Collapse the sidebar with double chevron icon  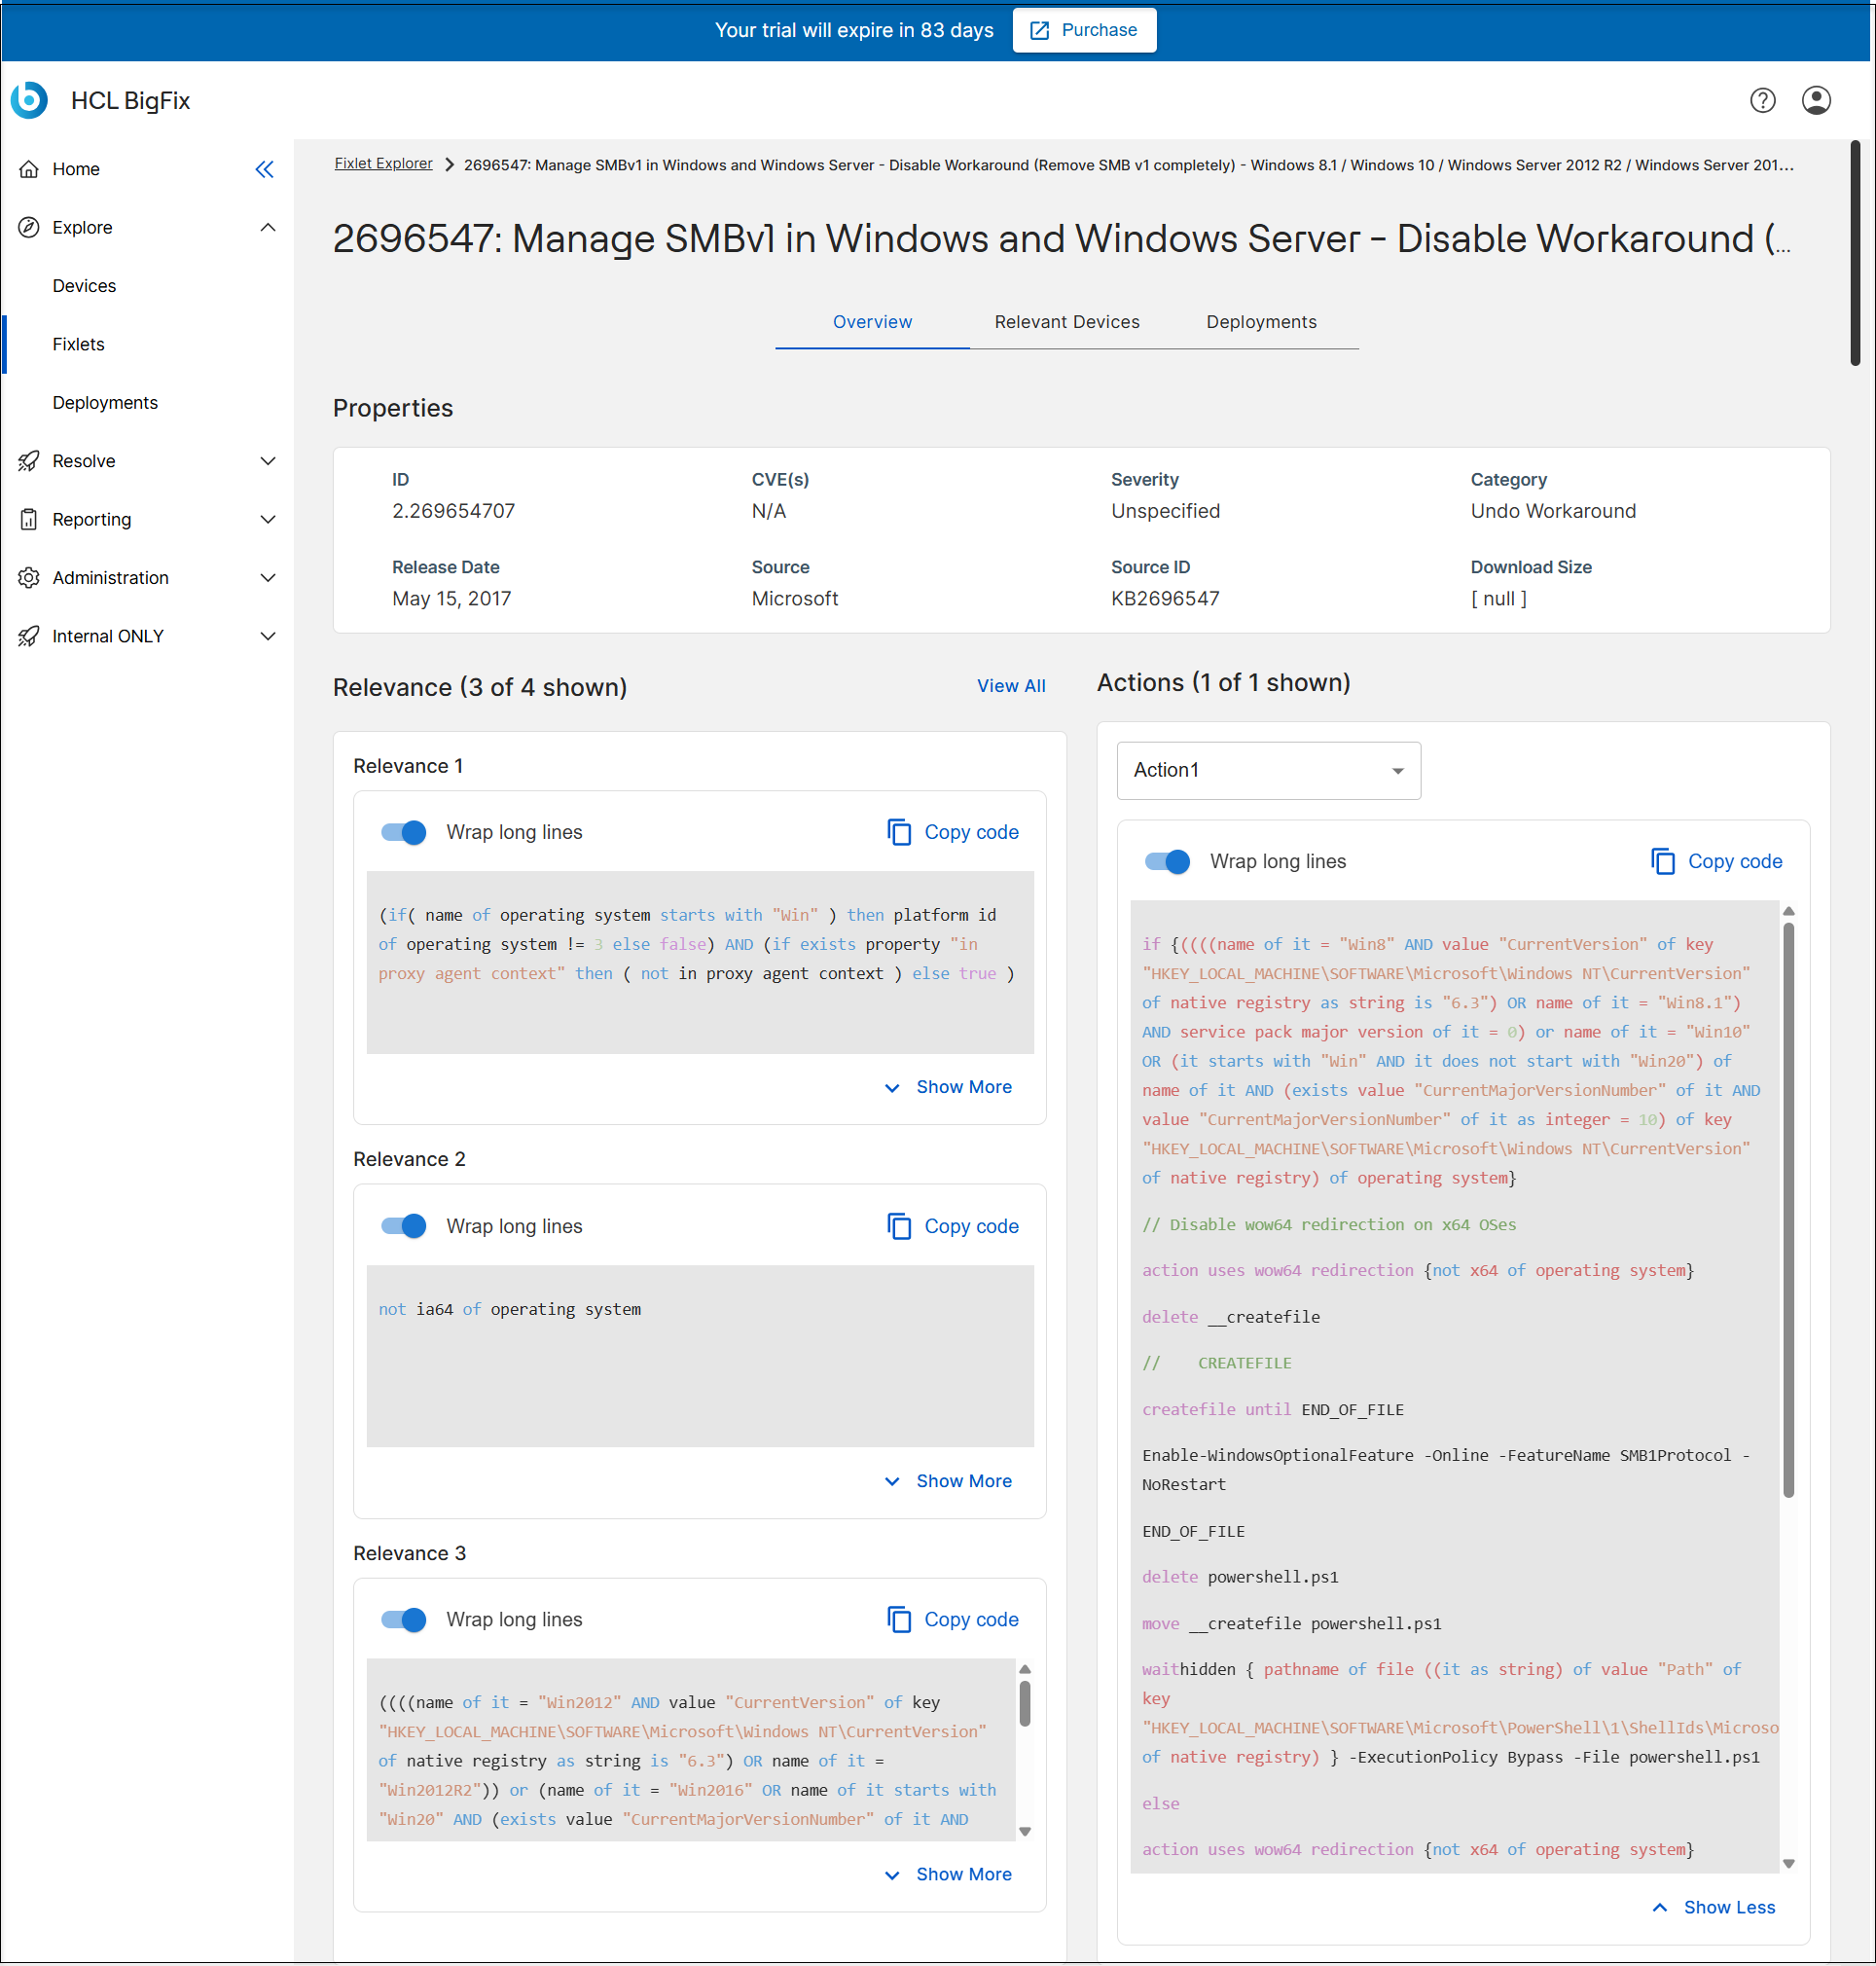264,169
